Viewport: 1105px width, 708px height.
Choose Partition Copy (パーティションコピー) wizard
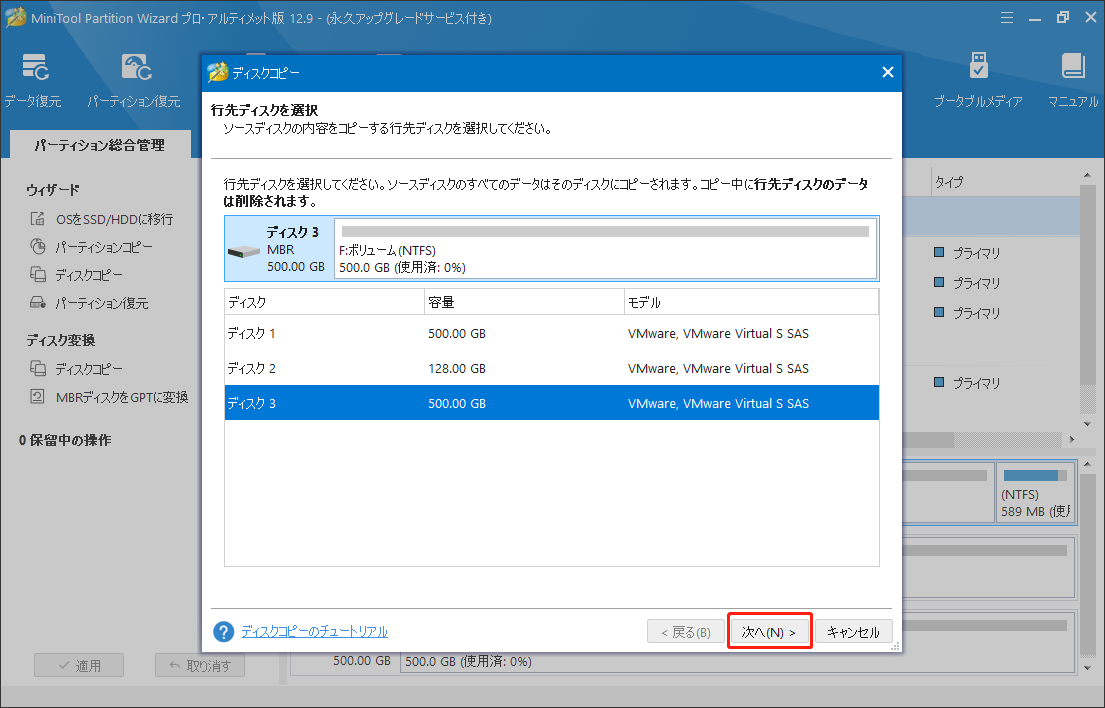[x=92, y=247]
